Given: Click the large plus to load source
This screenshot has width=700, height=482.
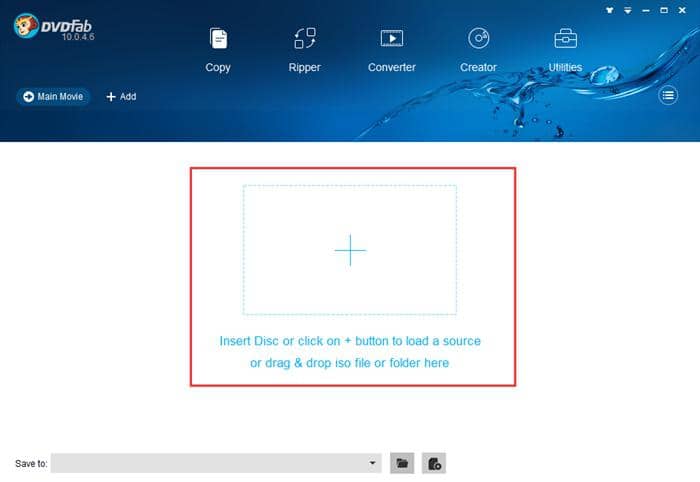Looking at the screenshot, I should 350,250.
